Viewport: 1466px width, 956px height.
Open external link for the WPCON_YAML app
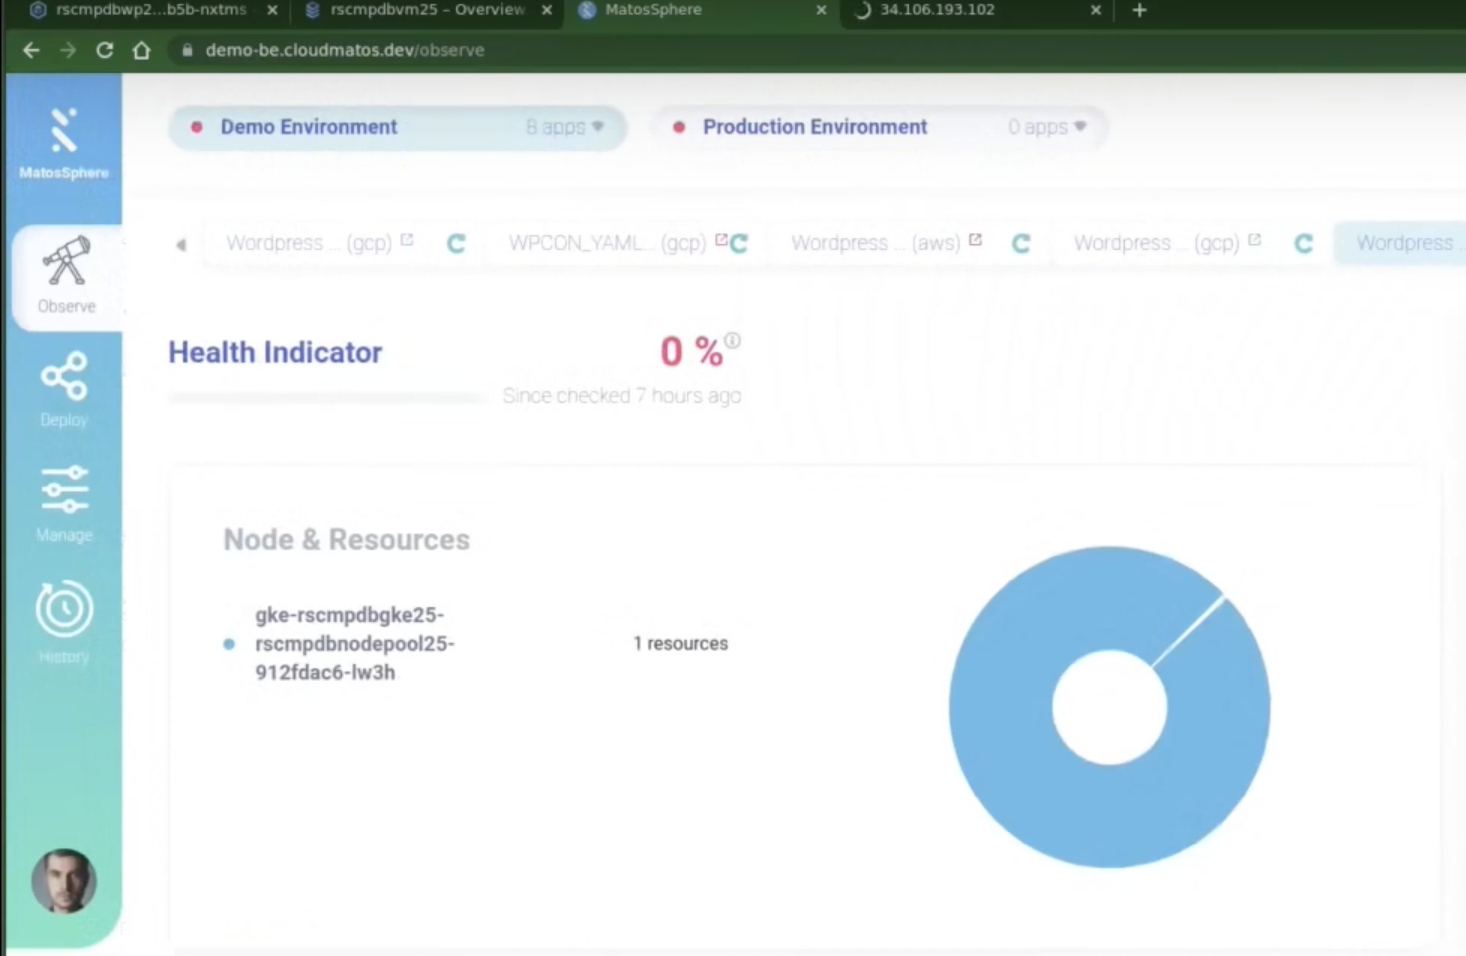point(721,240)
